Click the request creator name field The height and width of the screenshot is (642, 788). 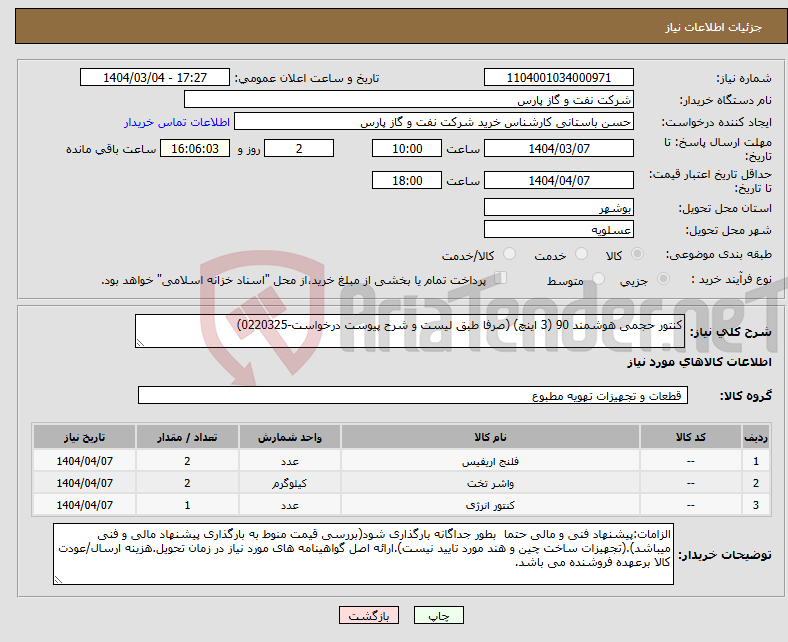434,122
